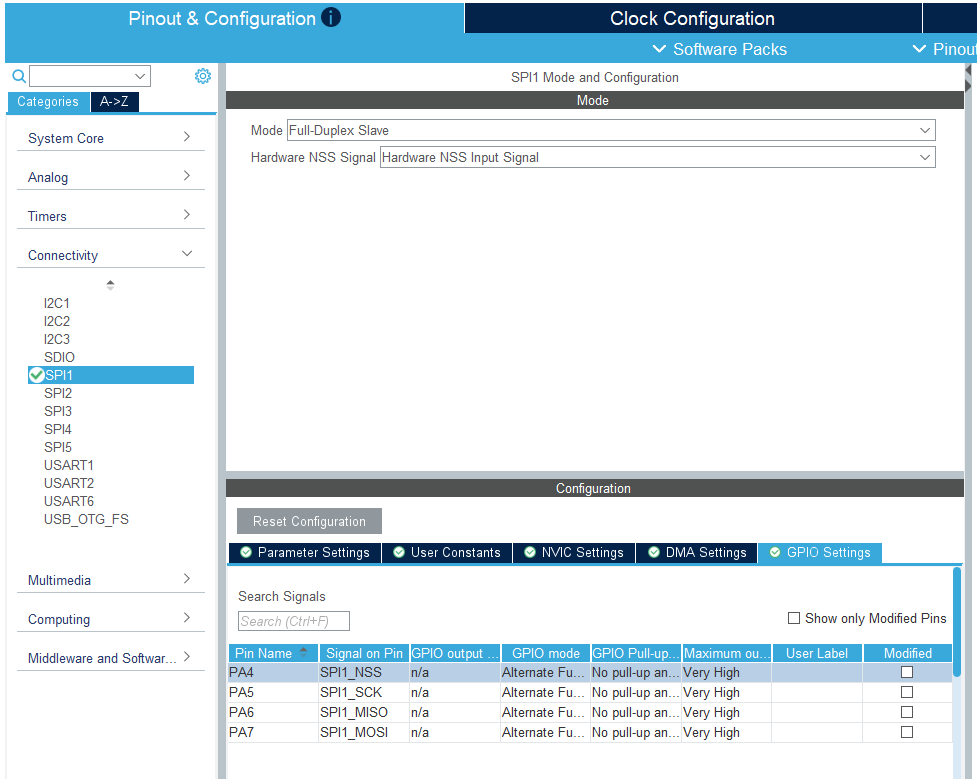This screenshot has width=977, height=779.
Task: Select the PA4 pin name cell
Action: tap(273, 672)
